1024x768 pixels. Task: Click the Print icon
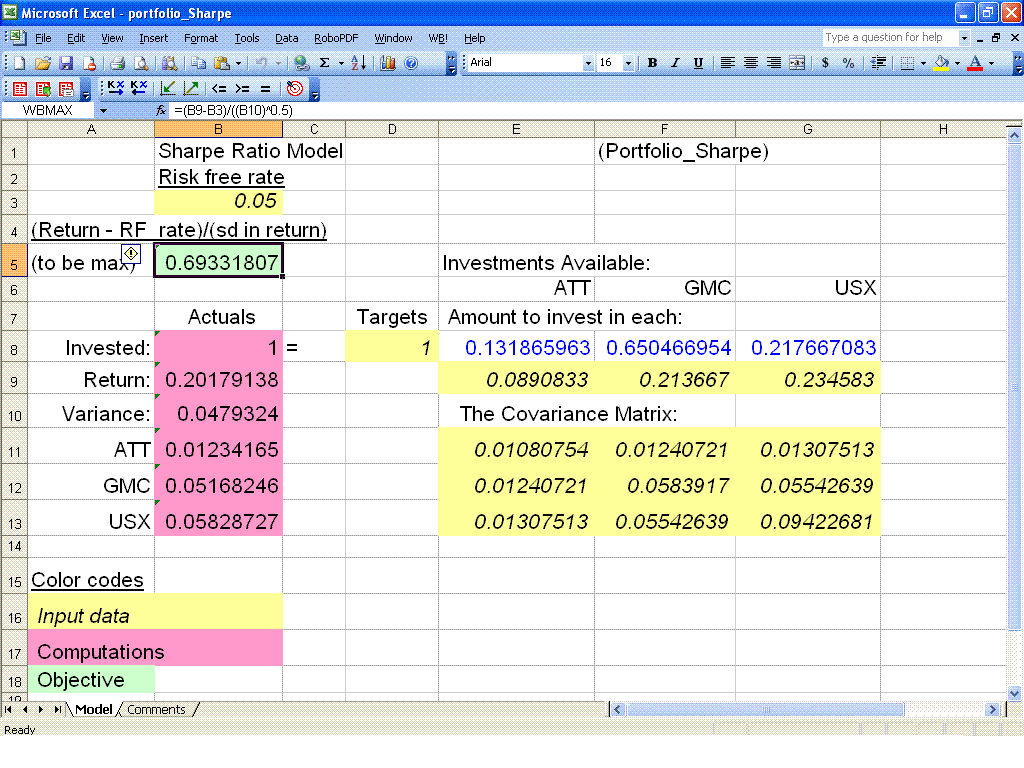(118, 63)
